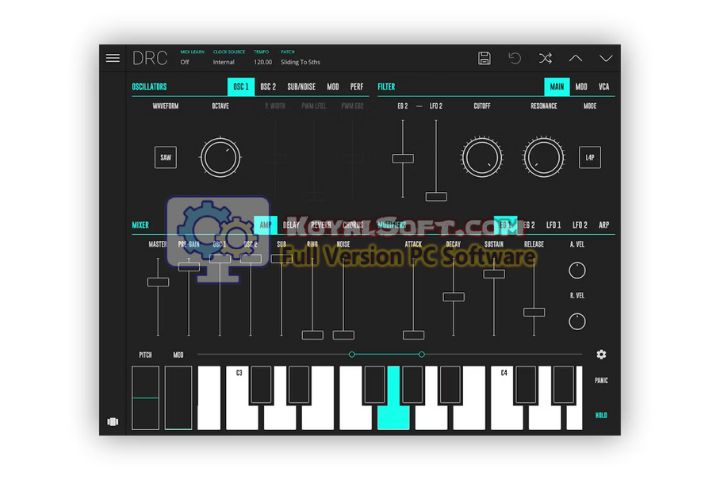Click the R. VEL knob

[577, 321]
